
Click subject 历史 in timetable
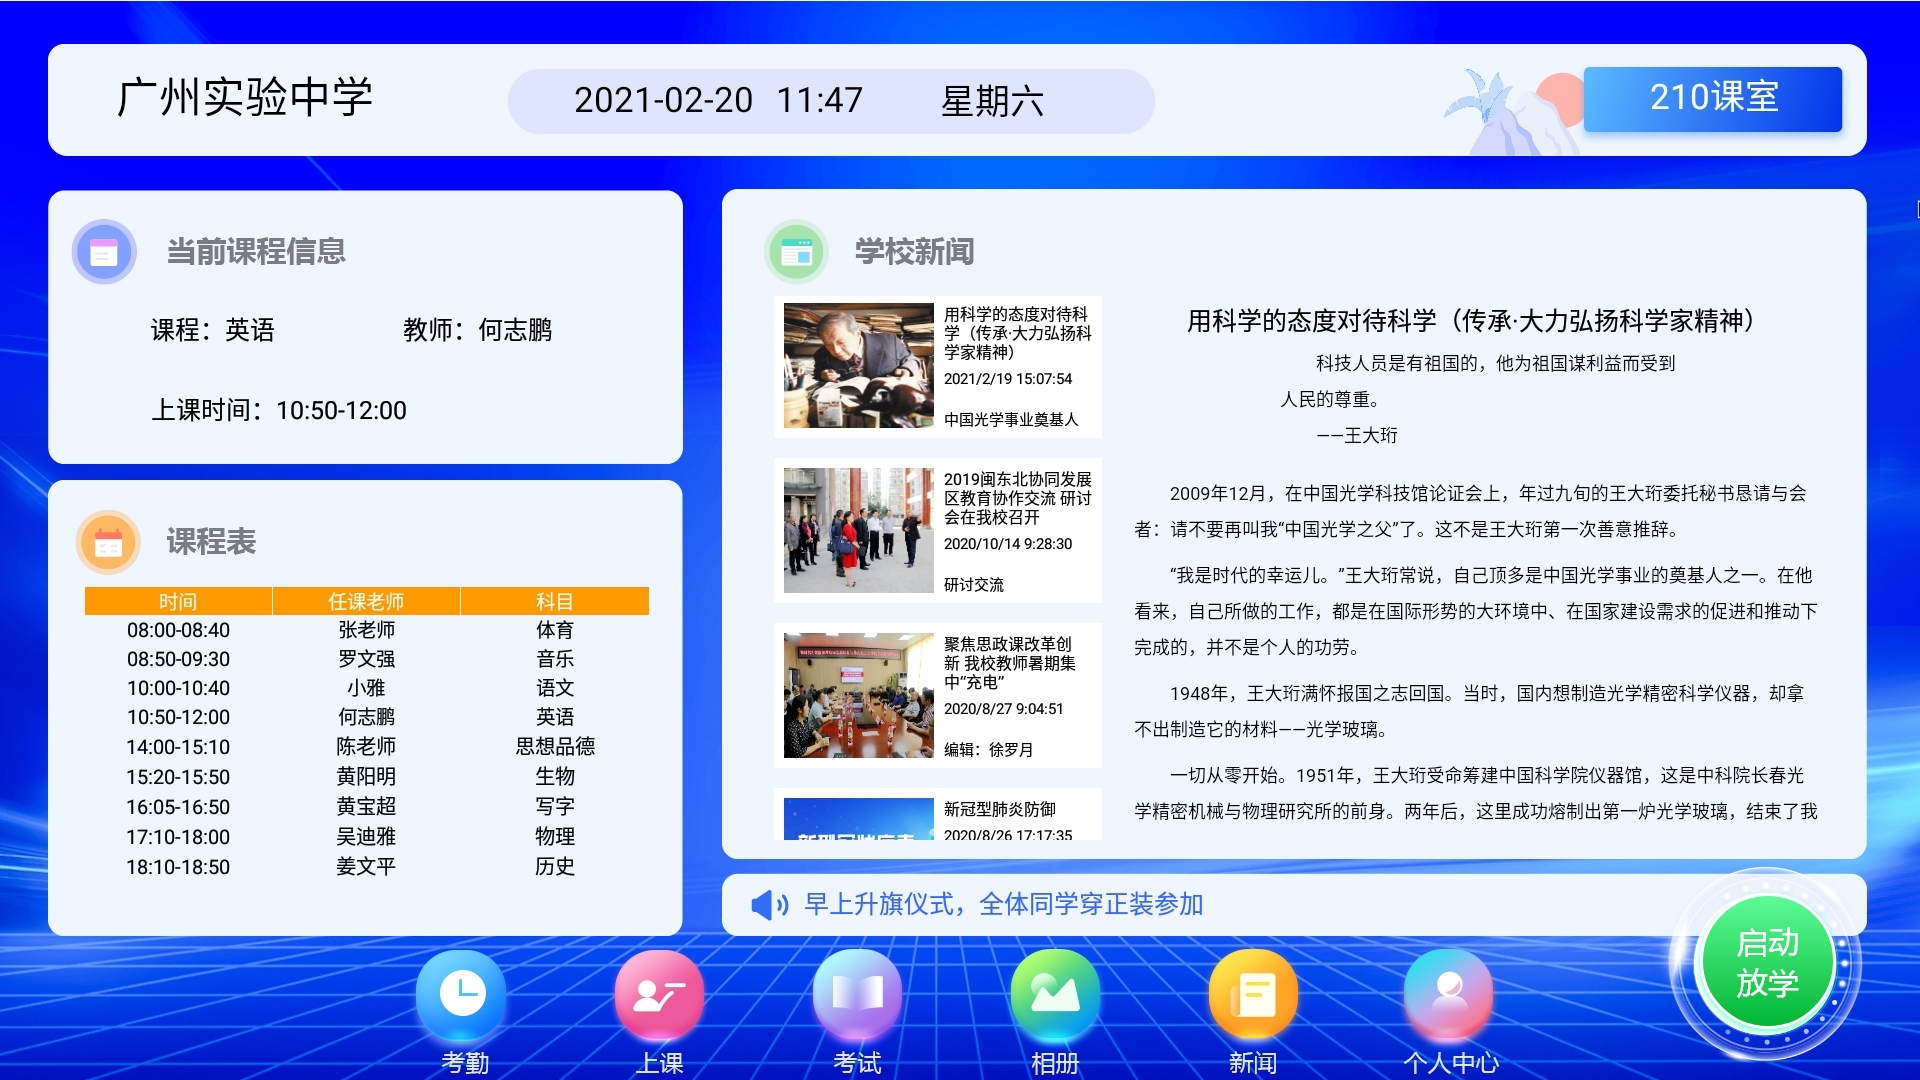click(x=555, y=867)
